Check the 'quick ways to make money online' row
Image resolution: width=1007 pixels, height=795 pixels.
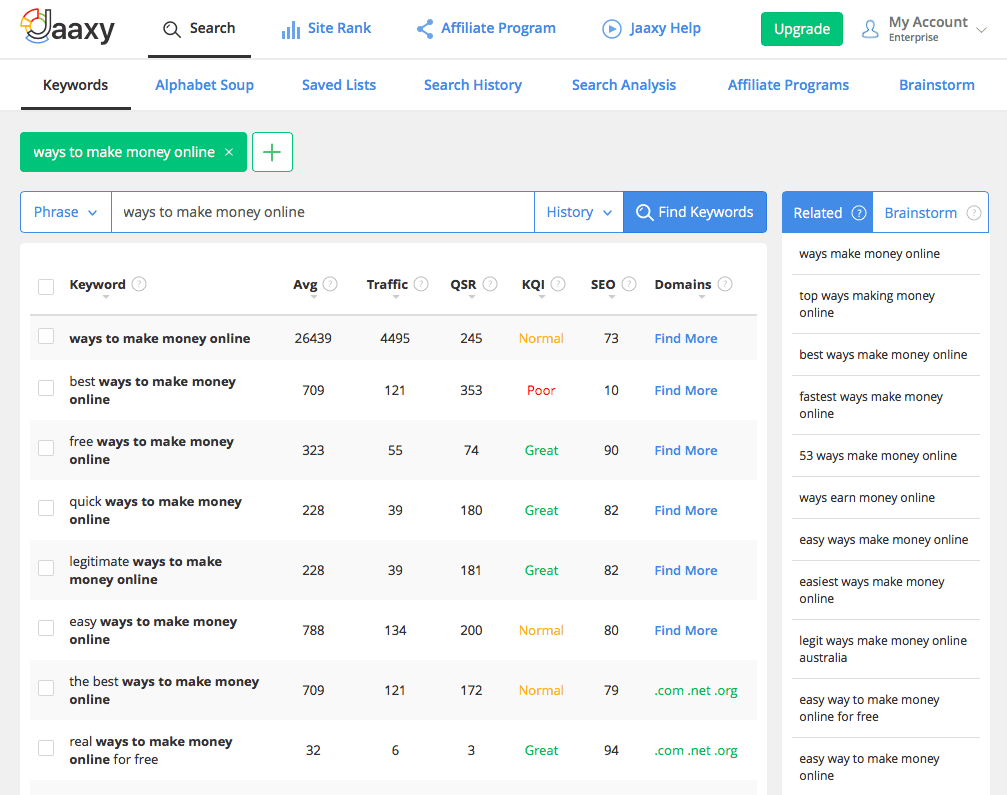click(x=46, y=508)
